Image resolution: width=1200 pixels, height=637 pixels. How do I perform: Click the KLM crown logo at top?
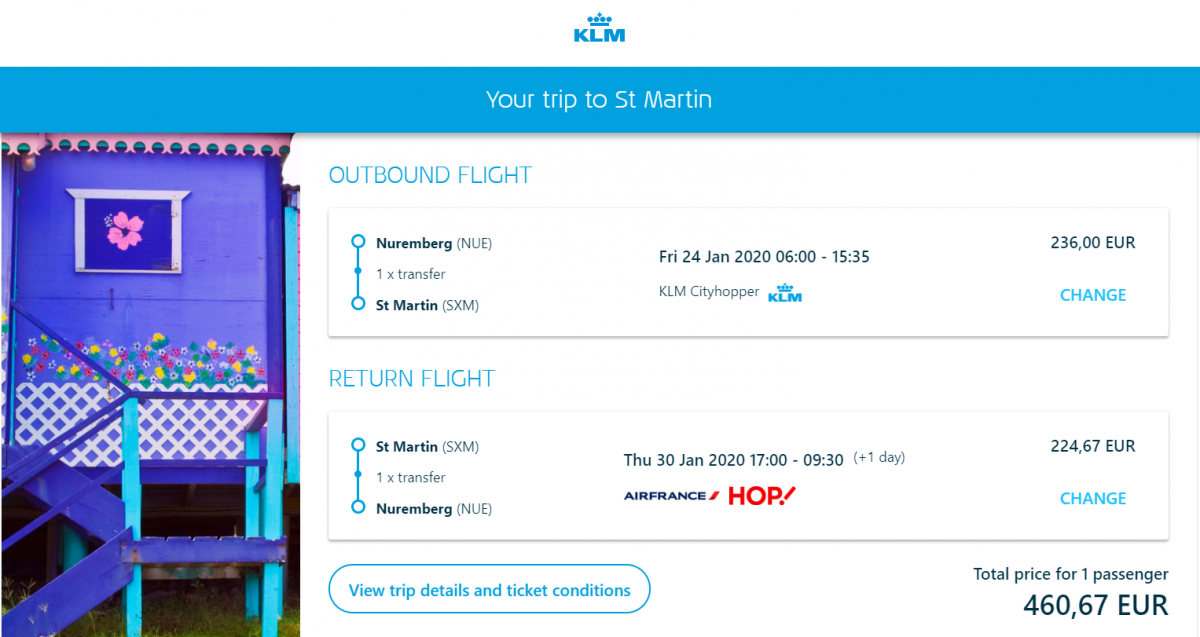599,28
